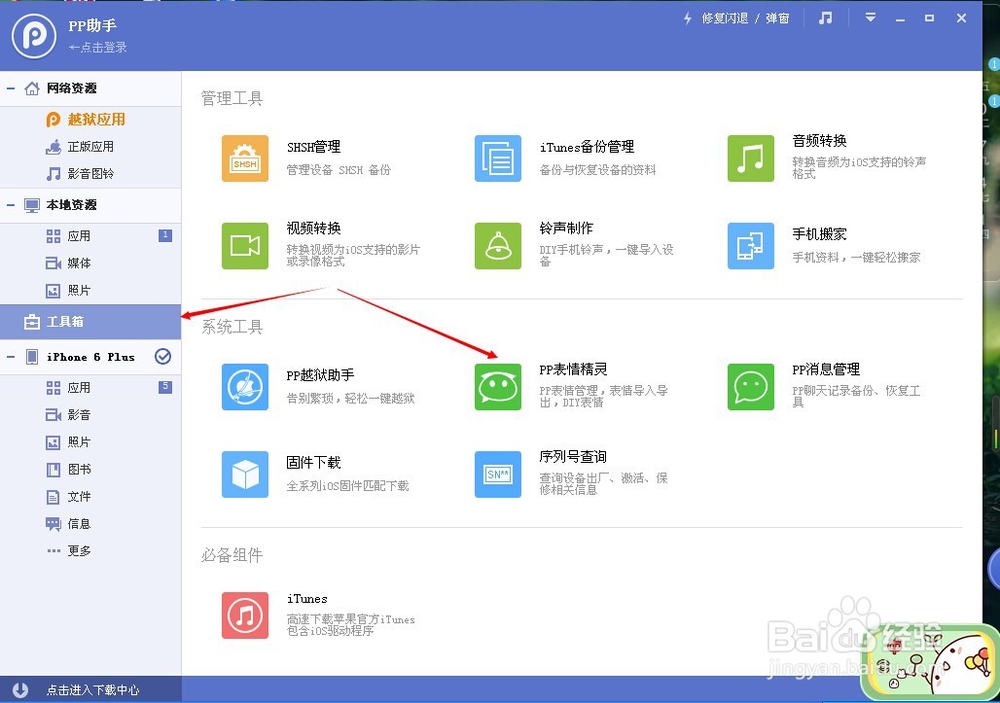Click the iPhone 6 Plus connected checkmark

coord(163,357)
